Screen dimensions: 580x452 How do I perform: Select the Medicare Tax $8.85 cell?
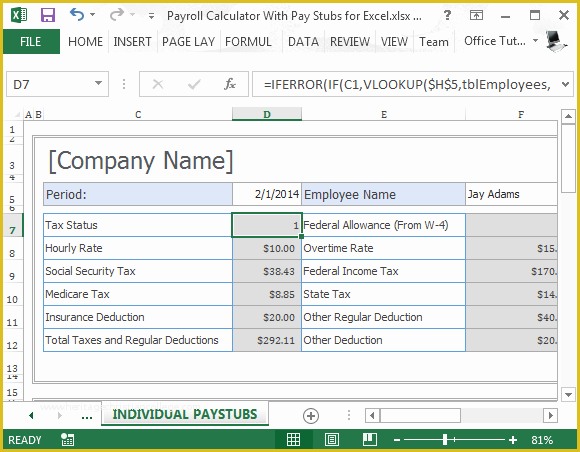pos(267,294)
